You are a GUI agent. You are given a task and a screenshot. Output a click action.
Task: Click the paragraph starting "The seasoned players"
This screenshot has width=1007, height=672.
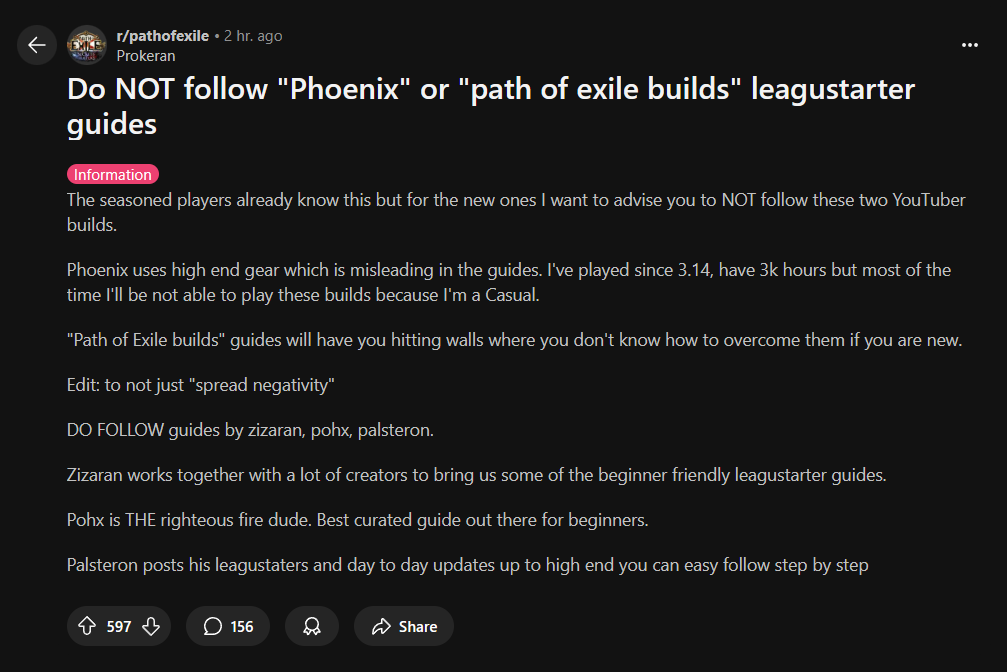(516, 212)
